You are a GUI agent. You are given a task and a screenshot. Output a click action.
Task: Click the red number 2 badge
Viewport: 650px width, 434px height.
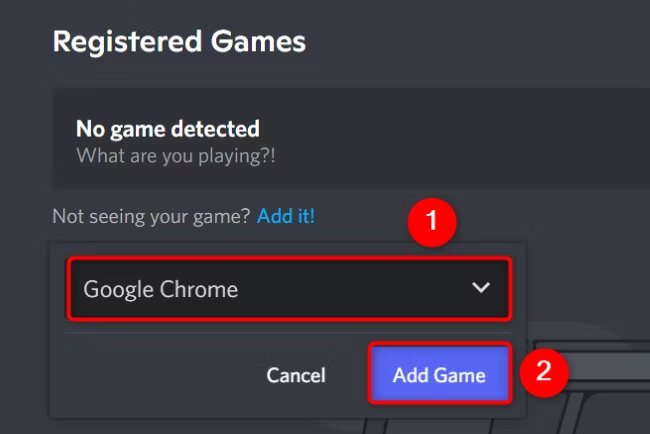point(543,371)
